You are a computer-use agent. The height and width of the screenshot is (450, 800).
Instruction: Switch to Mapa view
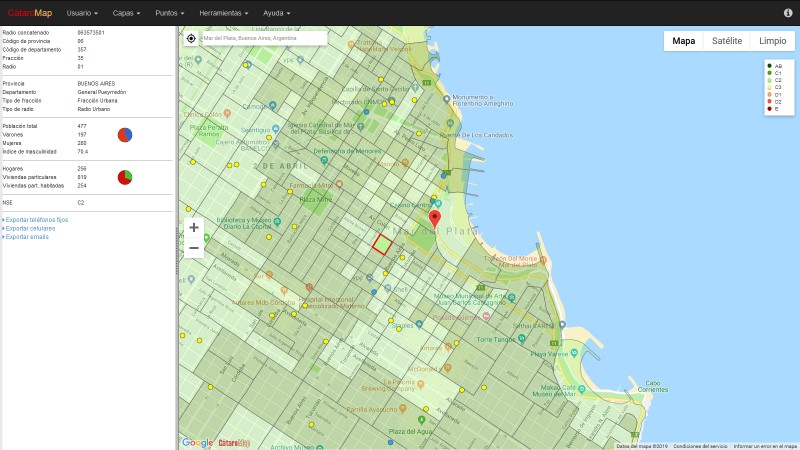point(684,41)
